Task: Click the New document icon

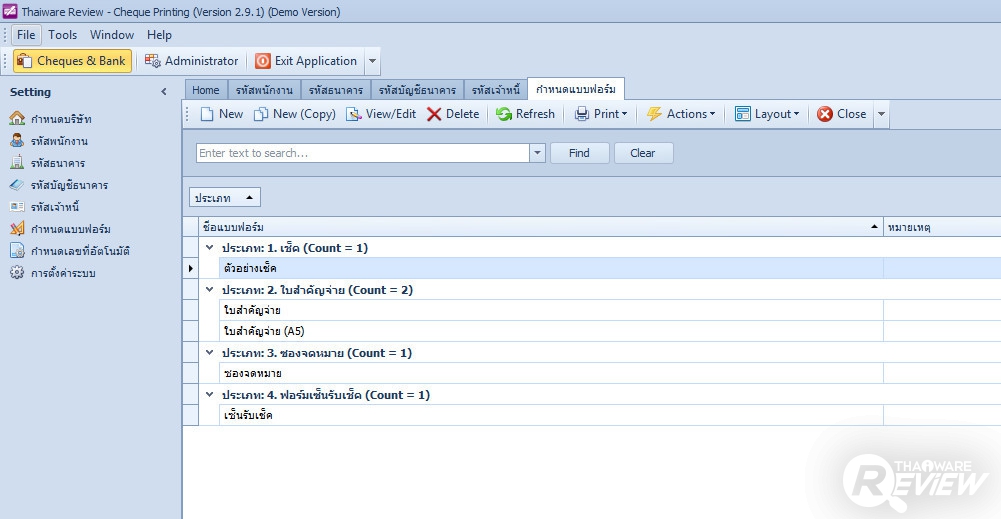Action: (x=207, y=114)
